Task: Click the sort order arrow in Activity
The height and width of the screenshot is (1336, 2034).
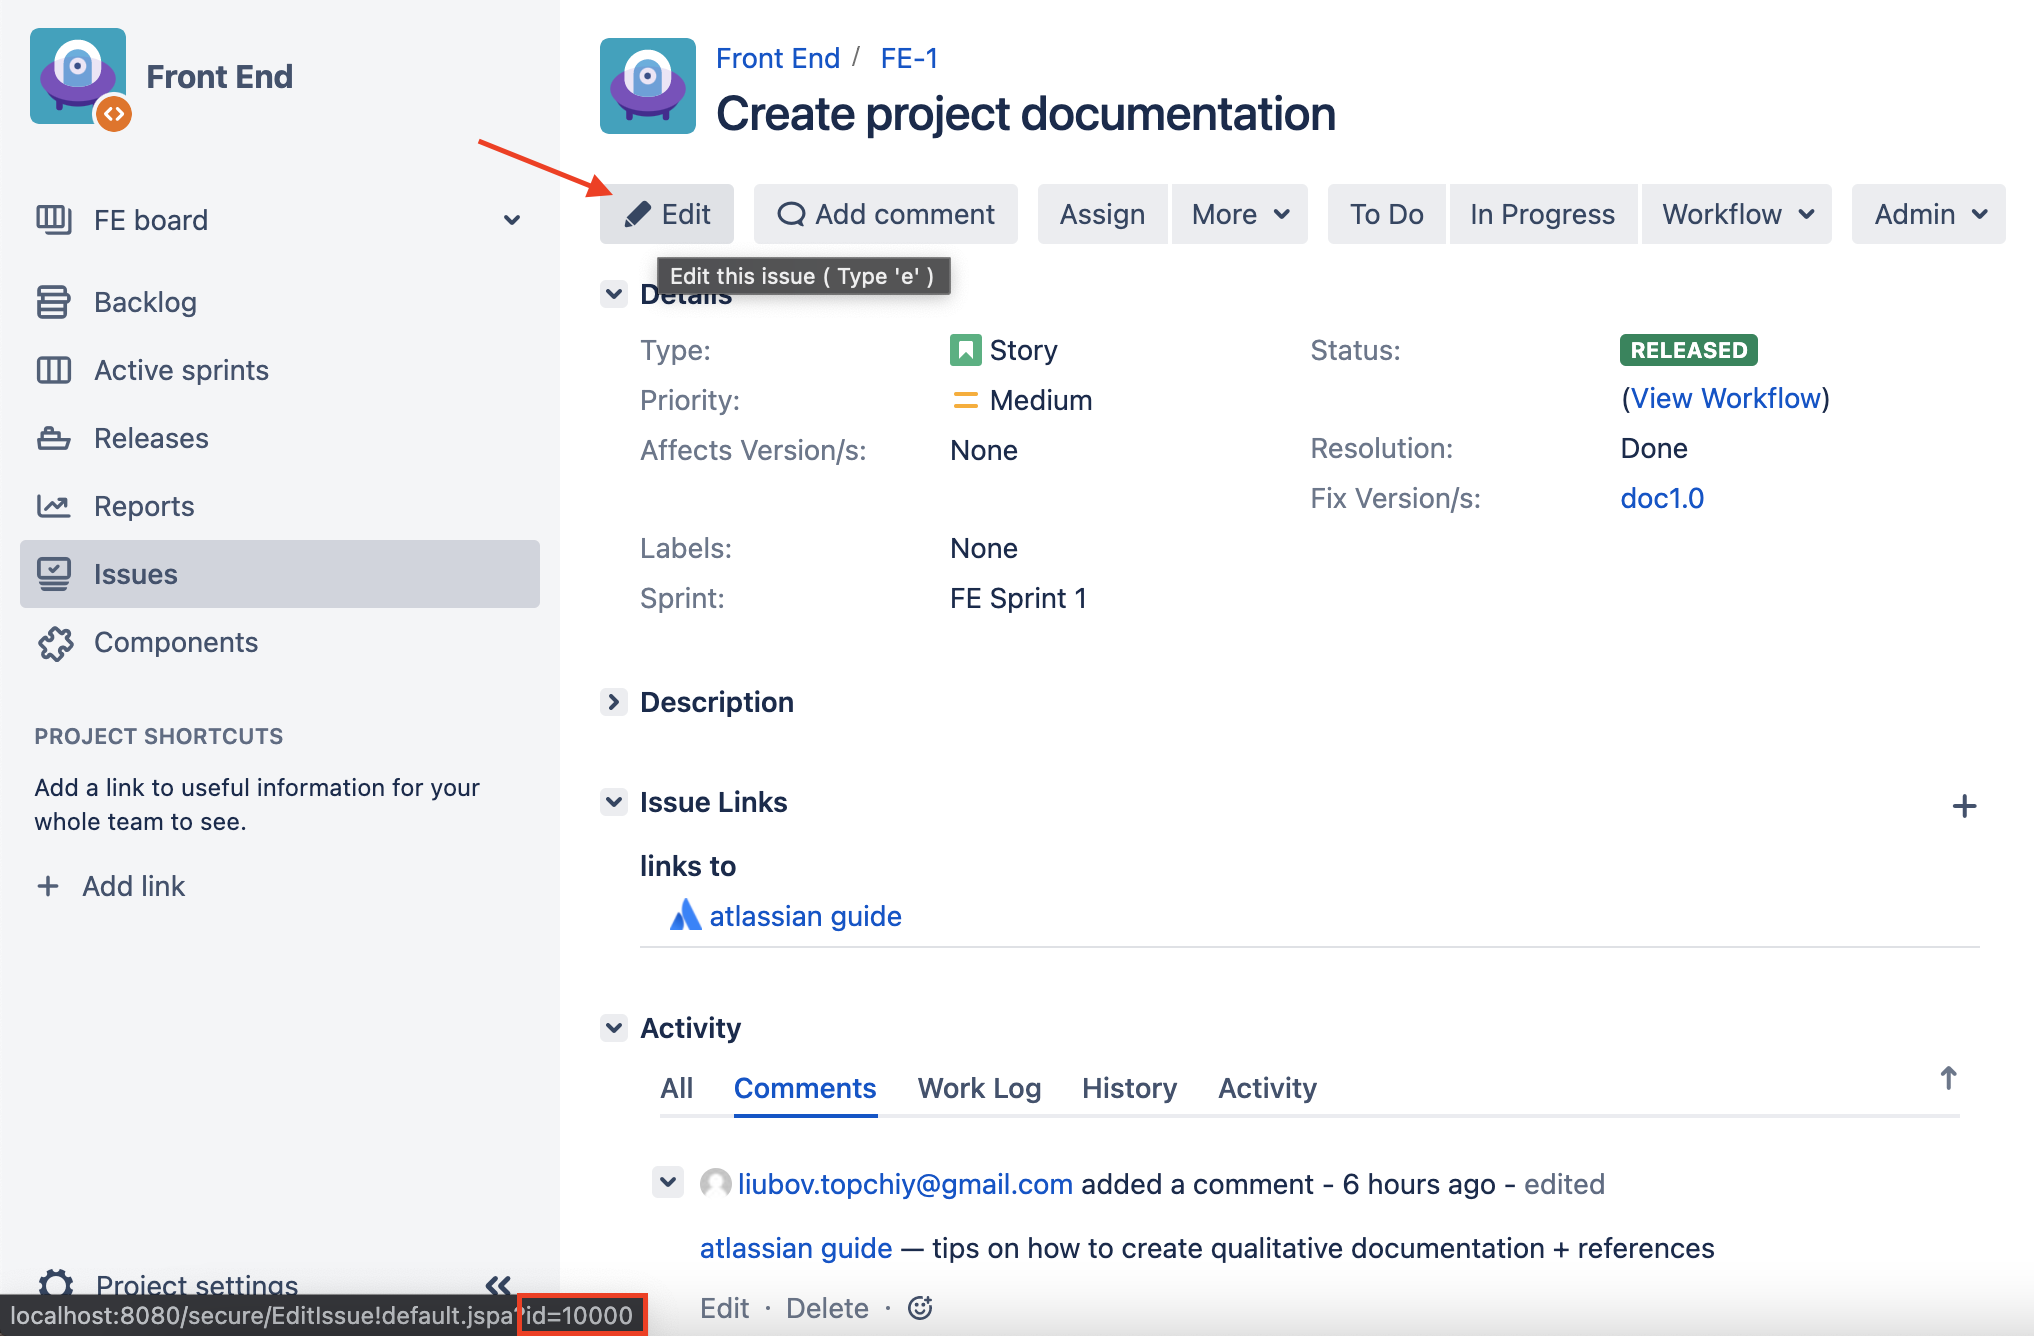Action: coord(1948,1078)
